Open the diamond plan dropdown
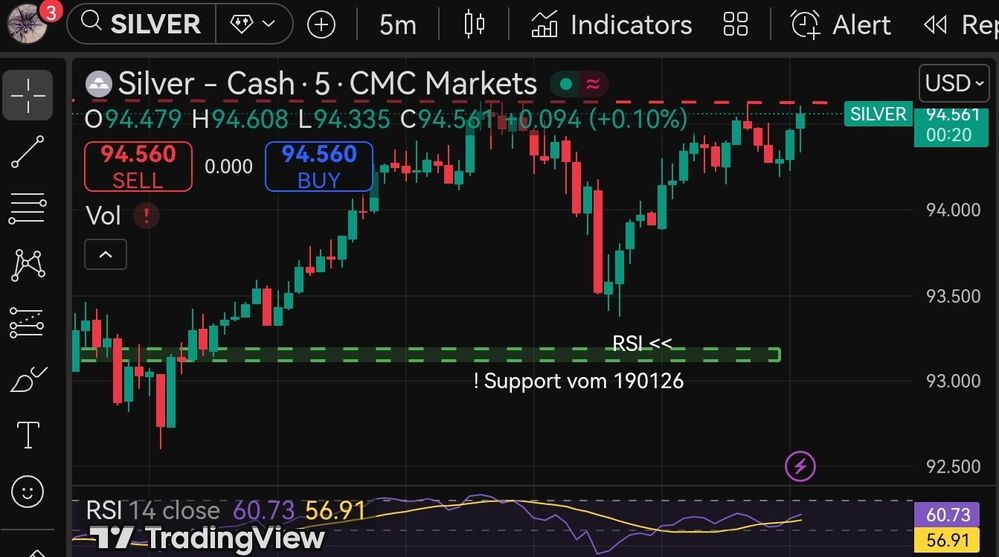Viewport: 999px width, 557px height. pyautogui.click(x=254, y=24)
